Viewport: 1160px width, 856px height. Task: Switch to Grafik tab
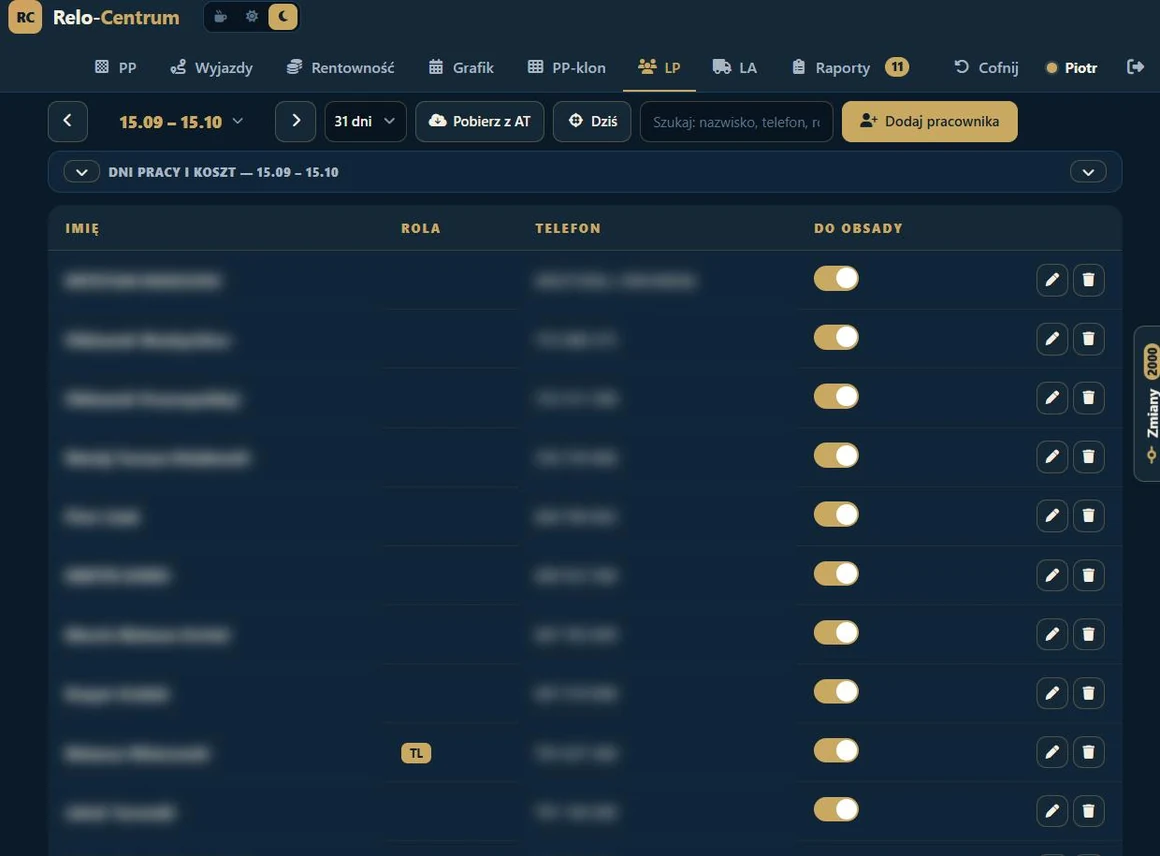click(x=461, y=68)
